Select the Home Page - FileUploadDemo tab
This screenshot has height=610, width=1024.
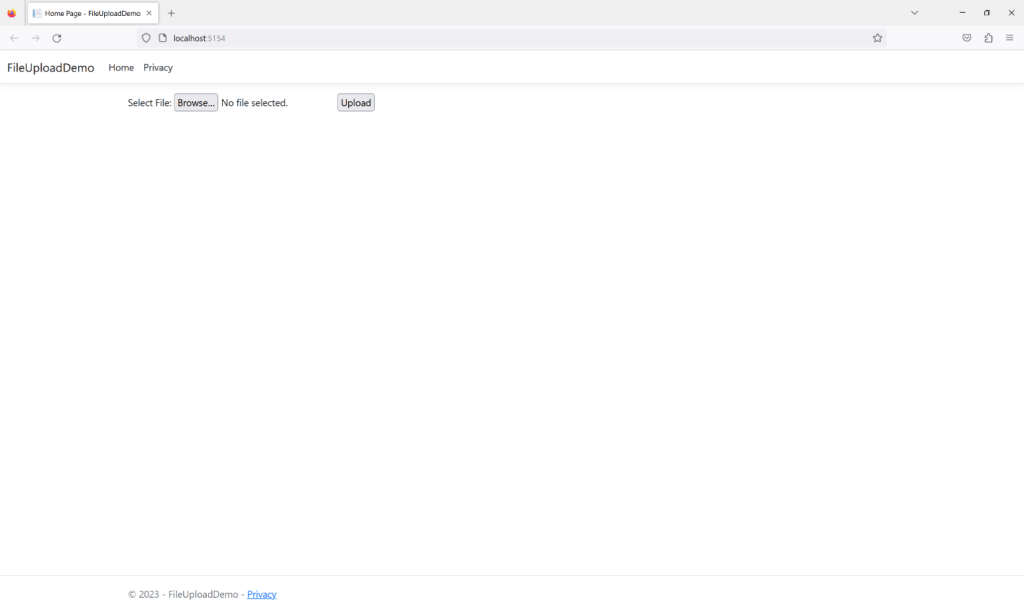point(90,13)
